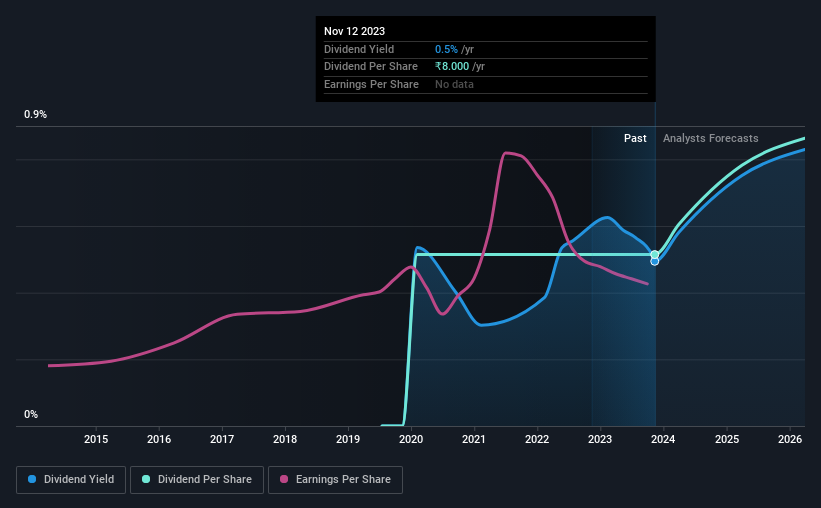Click the 0.5% dividend yield value in tooltip
The height and width of the screenshot is (508, 821).
click(x=446, y=49)
